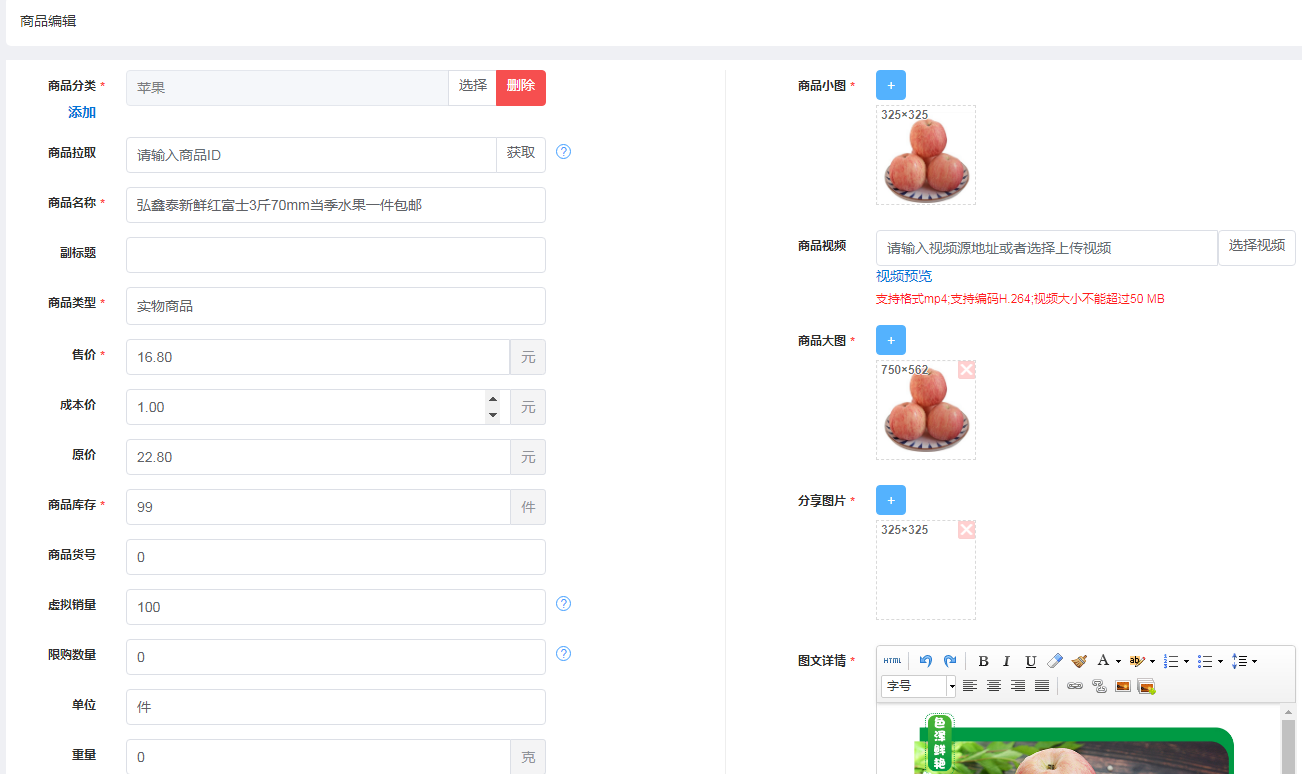This screenshot has height=774, width=1302.
Task: Click the 商品大图 apple thumbnail
Action: 926,410
